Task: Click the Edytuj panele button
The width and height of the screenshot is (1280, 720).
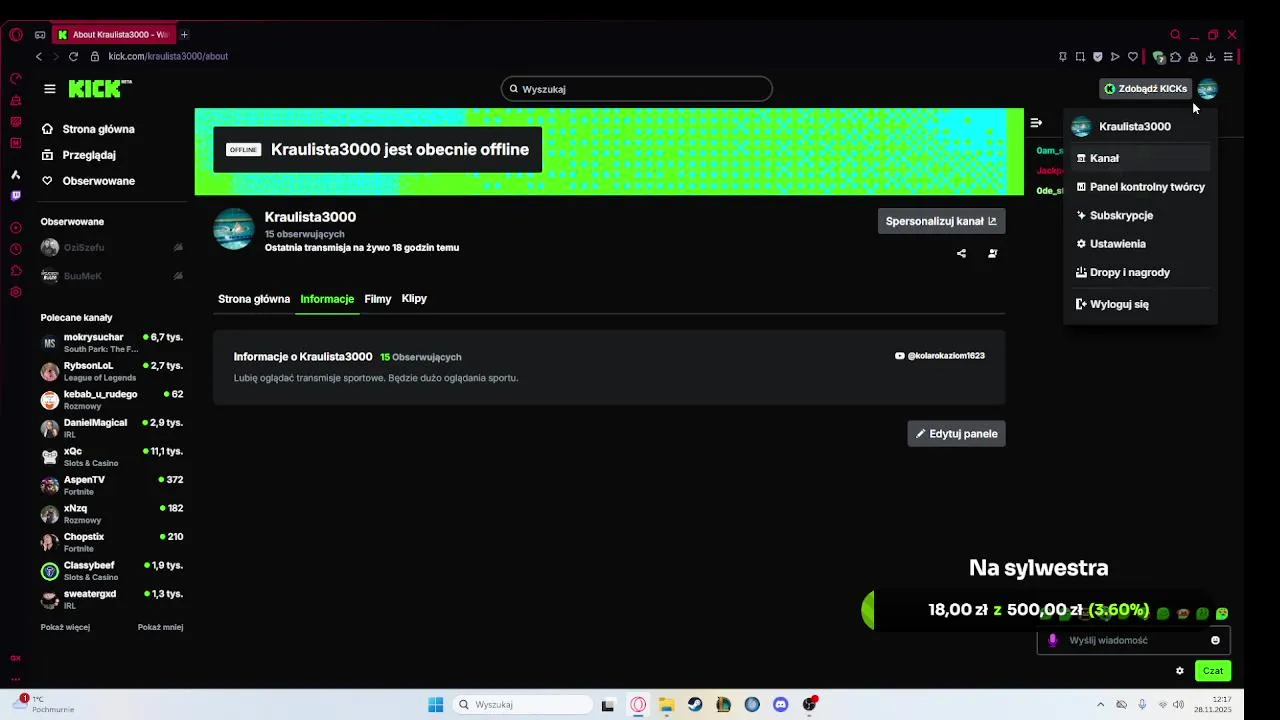Action: (956, 434)
